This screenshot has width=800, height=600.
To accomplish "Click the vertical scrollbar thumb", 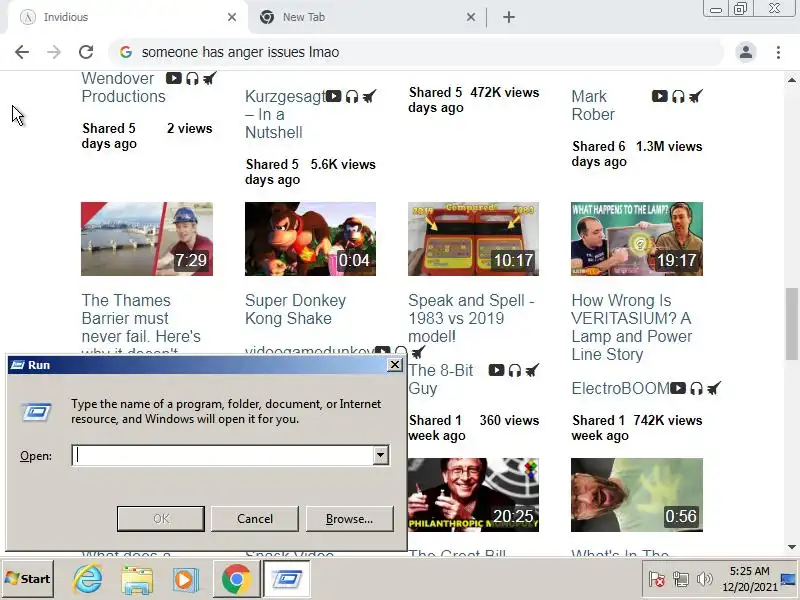I will 792,323.
